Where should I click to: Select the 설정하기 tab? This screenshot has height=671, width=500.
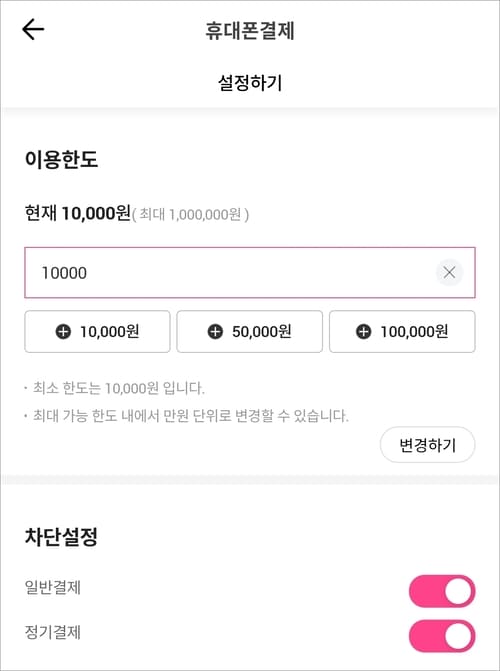click(250, 83)
